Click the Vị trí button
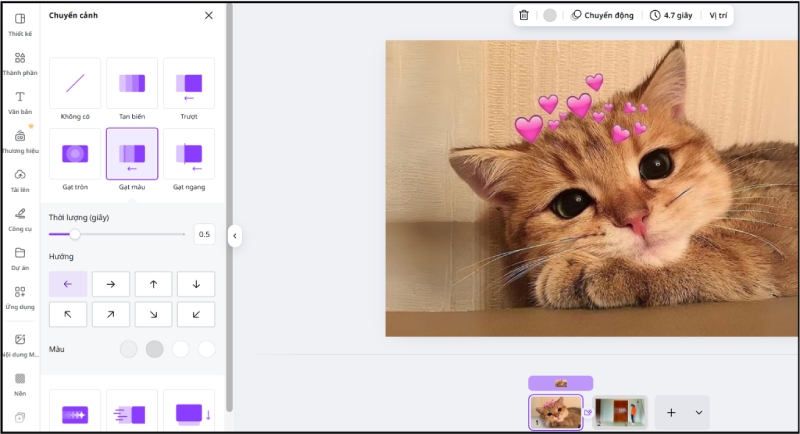The width and height of the screenshot is (800, 434). [718, 16]
